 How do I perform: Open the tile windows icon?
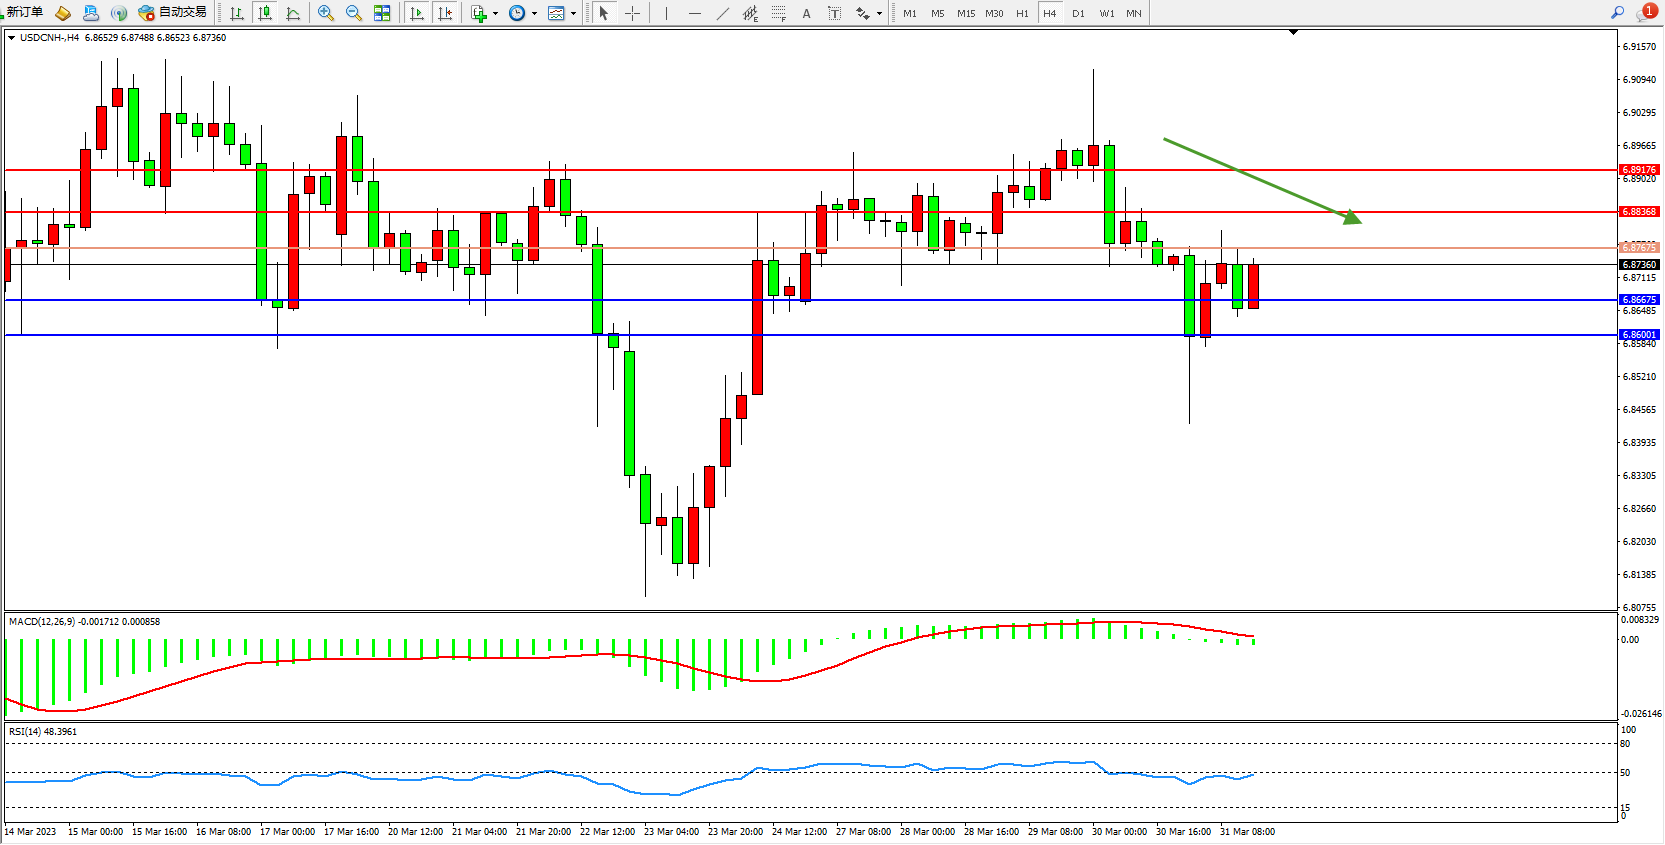coord(382,13)
